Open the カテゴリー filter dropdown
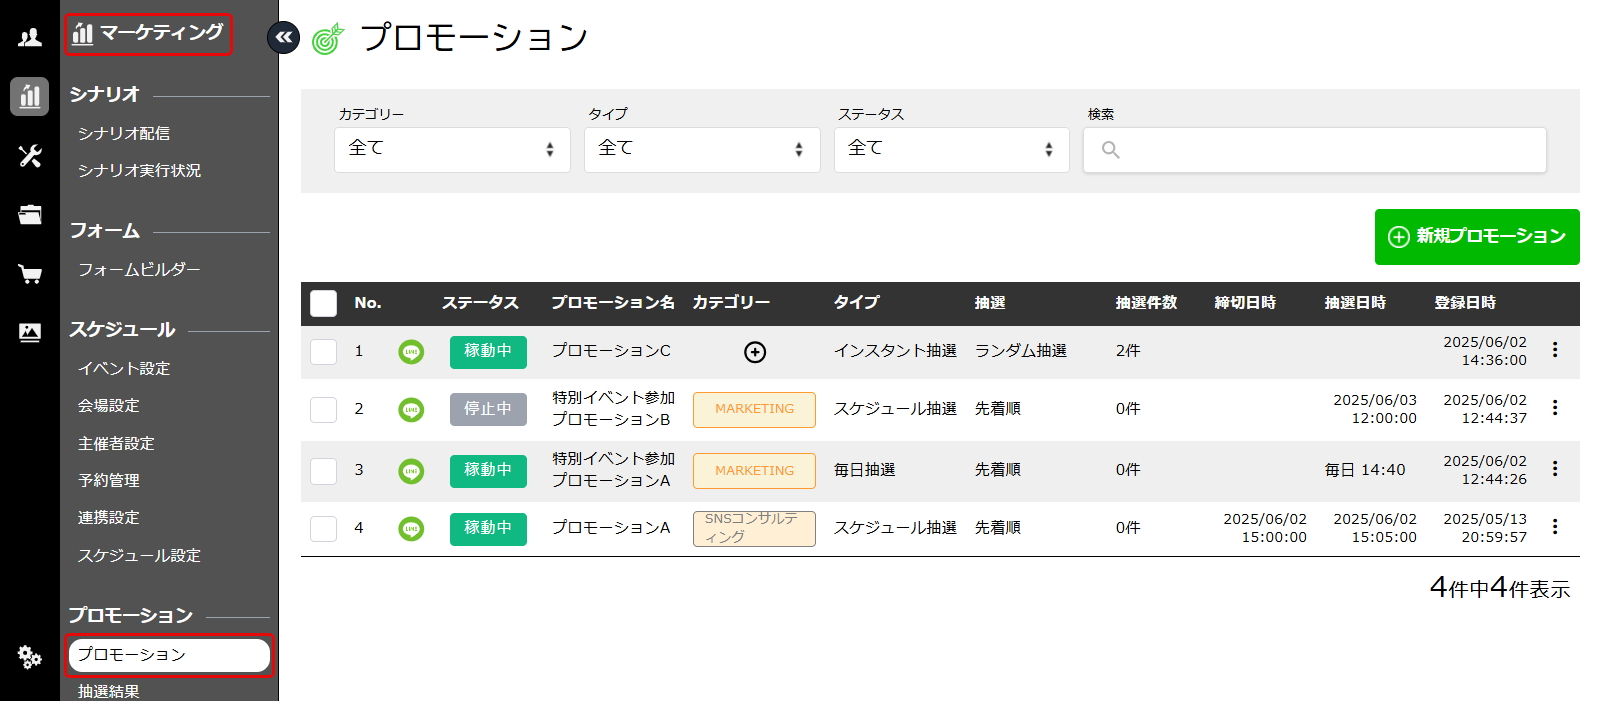Viewport: 1600px width, 701px height. (452, 149)
